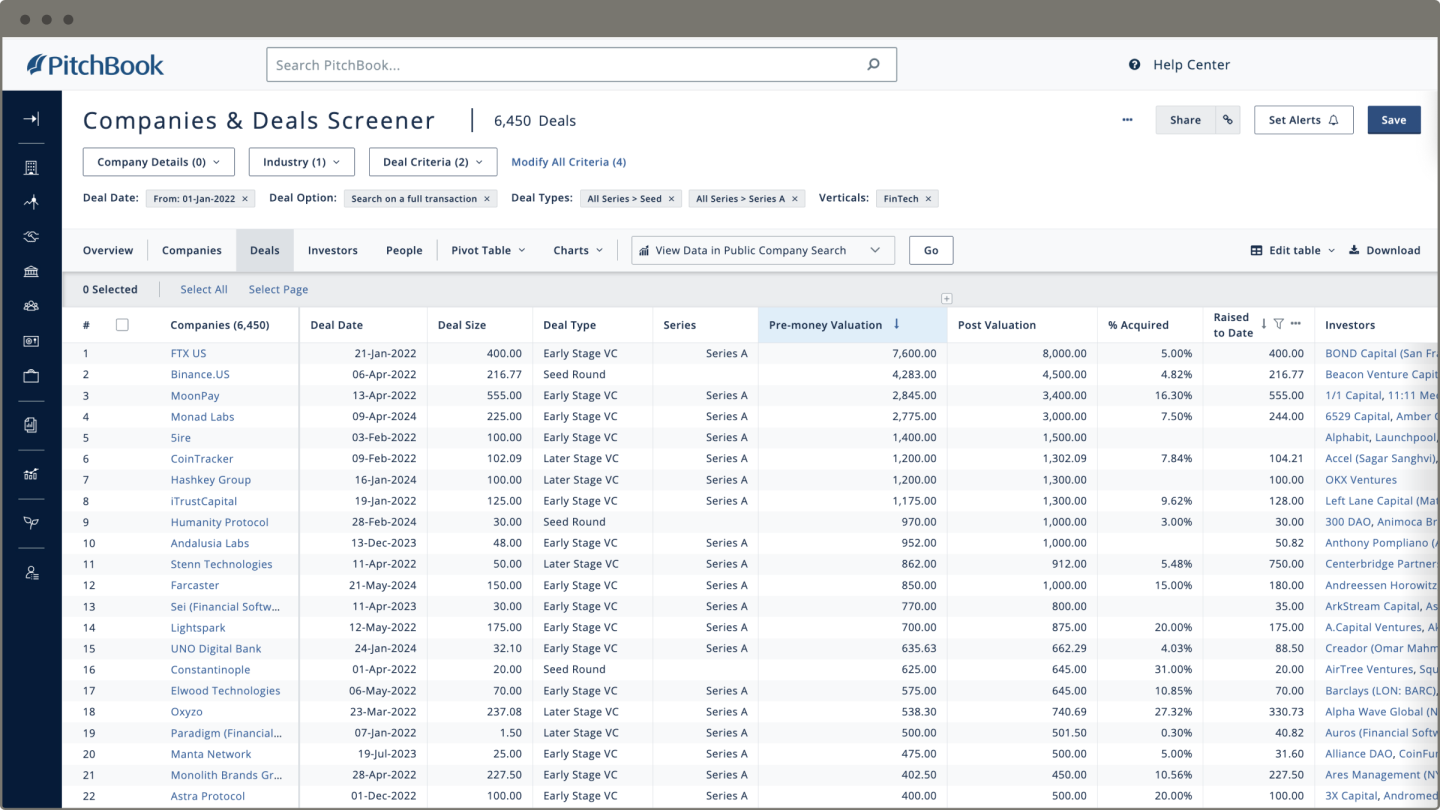Open the bank institution icon in sidebar
The image size is (1440, 810).
coord(31,272)
